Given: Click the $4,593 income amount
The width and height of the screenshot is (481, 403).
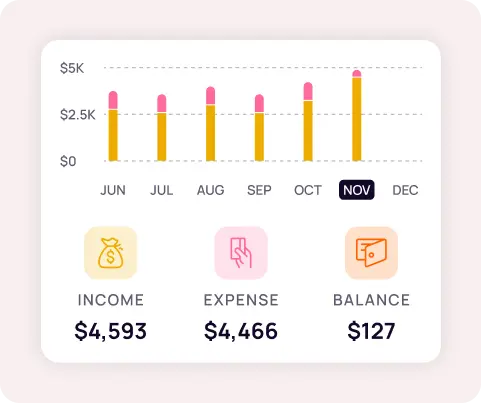Looking at the screenshot, I should (111, 331).
